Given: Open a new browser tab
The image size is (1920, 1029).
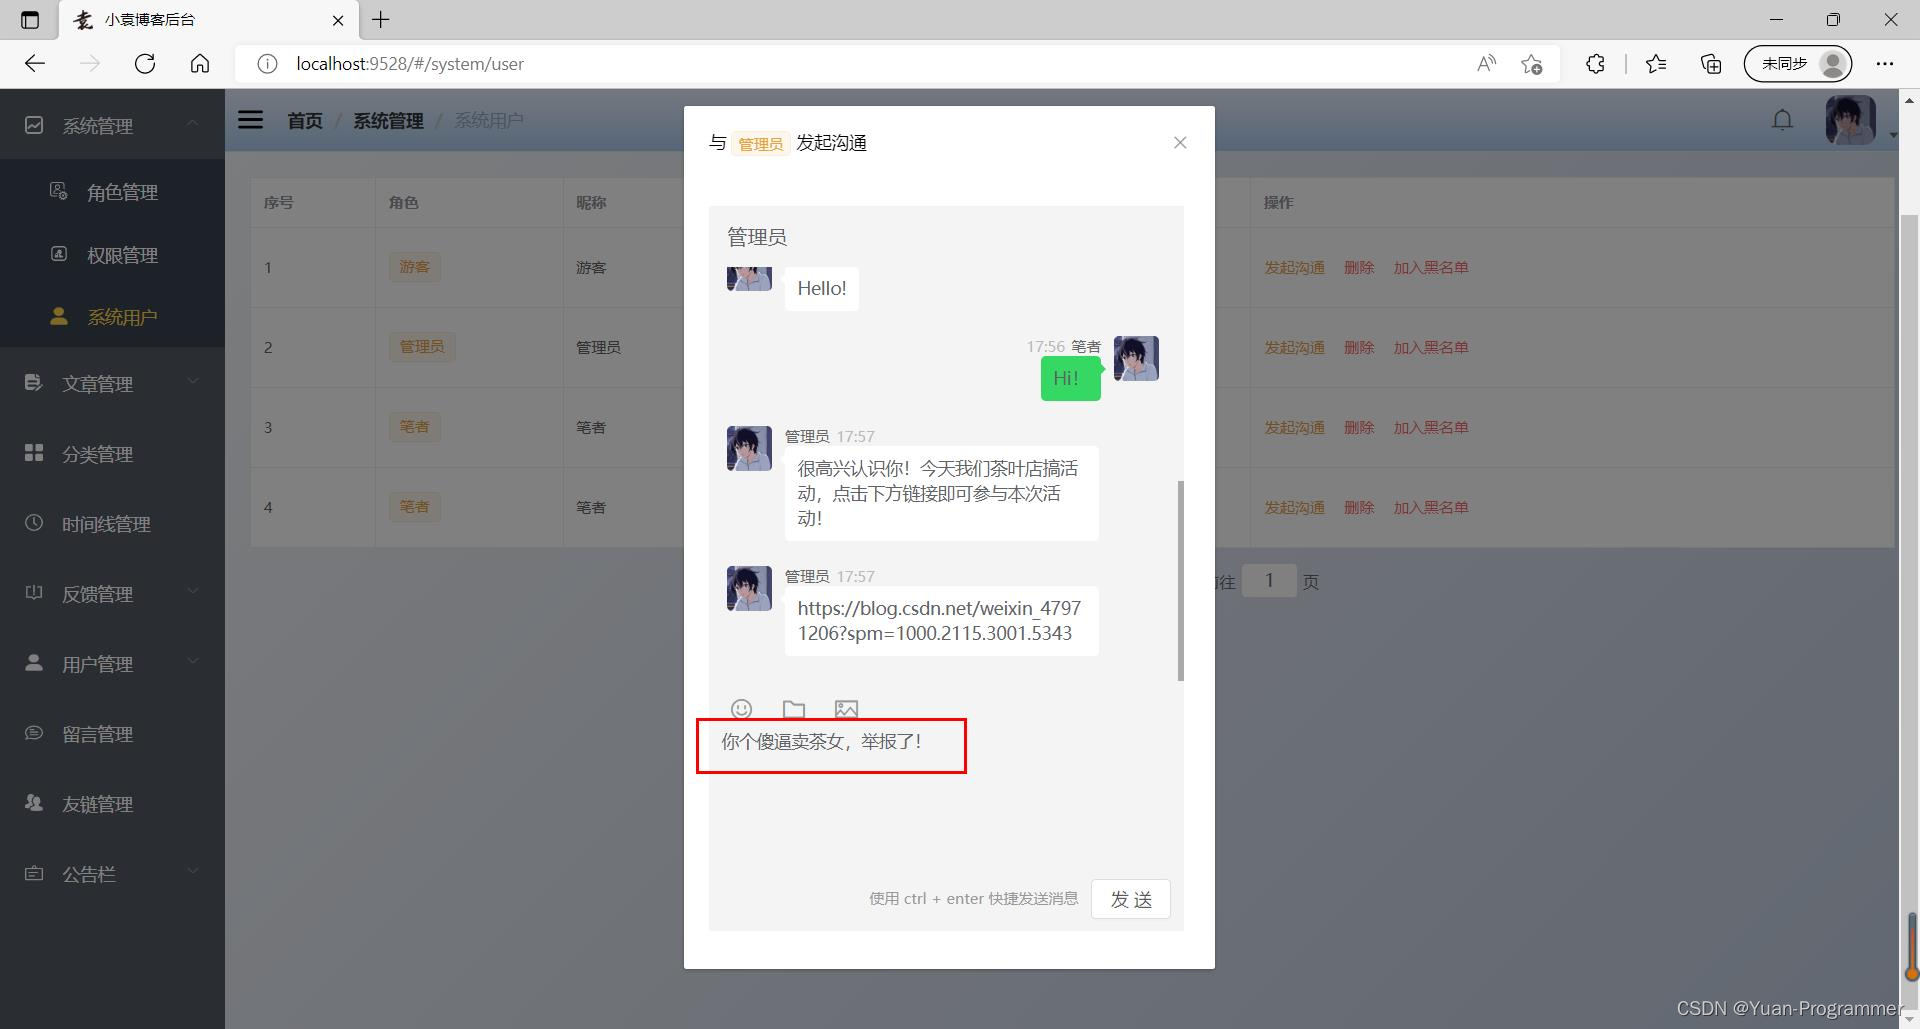Looking at the screenshot, I should point(381,19).
